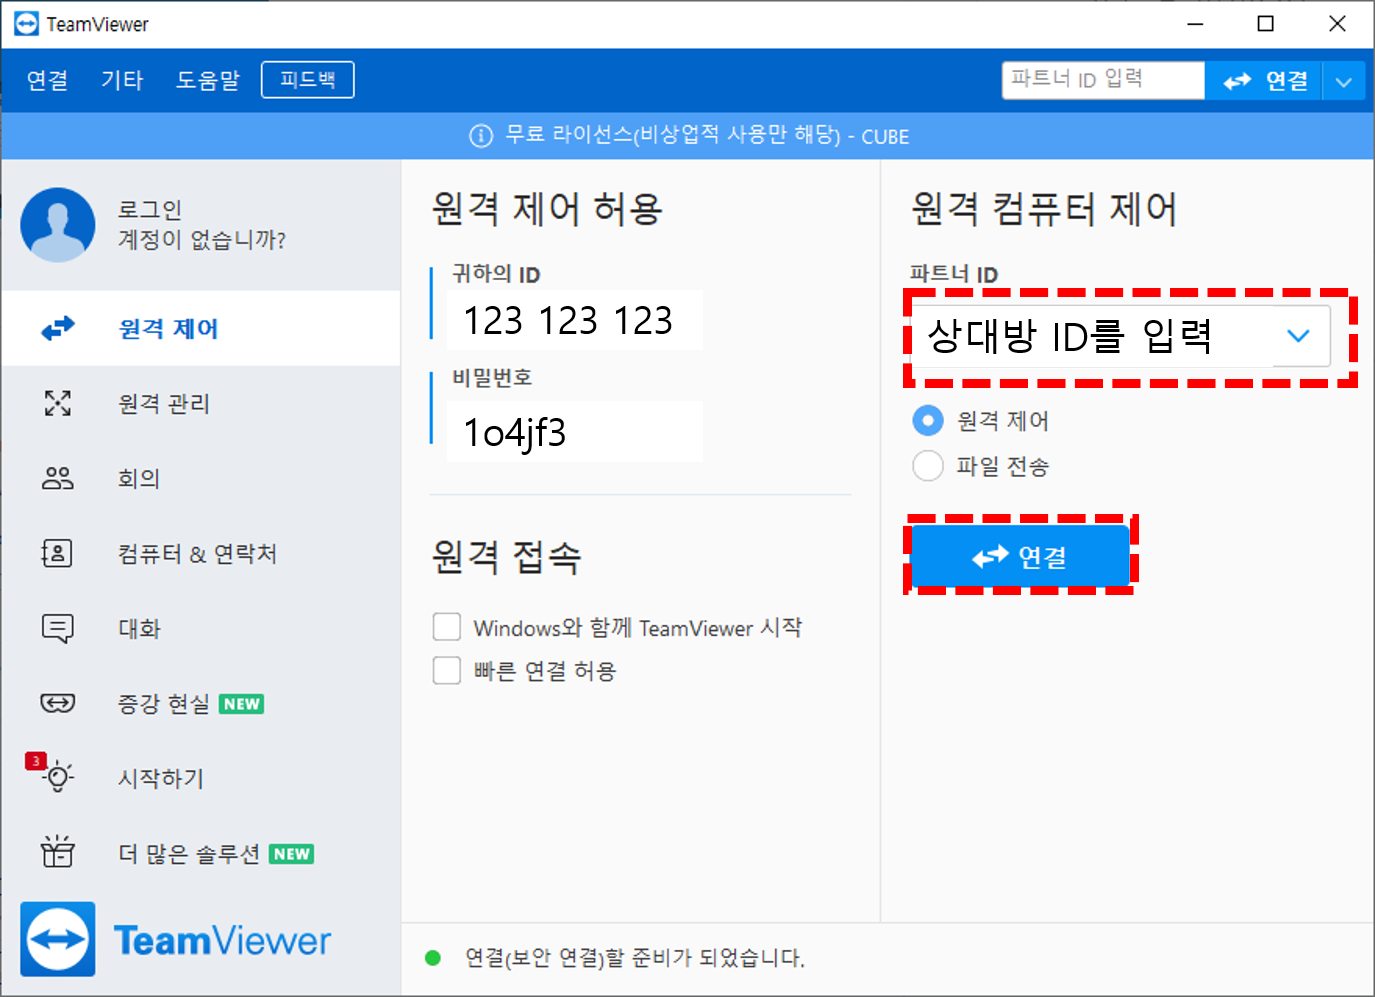Click the NEW badge beside 더 많은 솔루션
Screen dimensions: 1375x997
pos(292,854)
